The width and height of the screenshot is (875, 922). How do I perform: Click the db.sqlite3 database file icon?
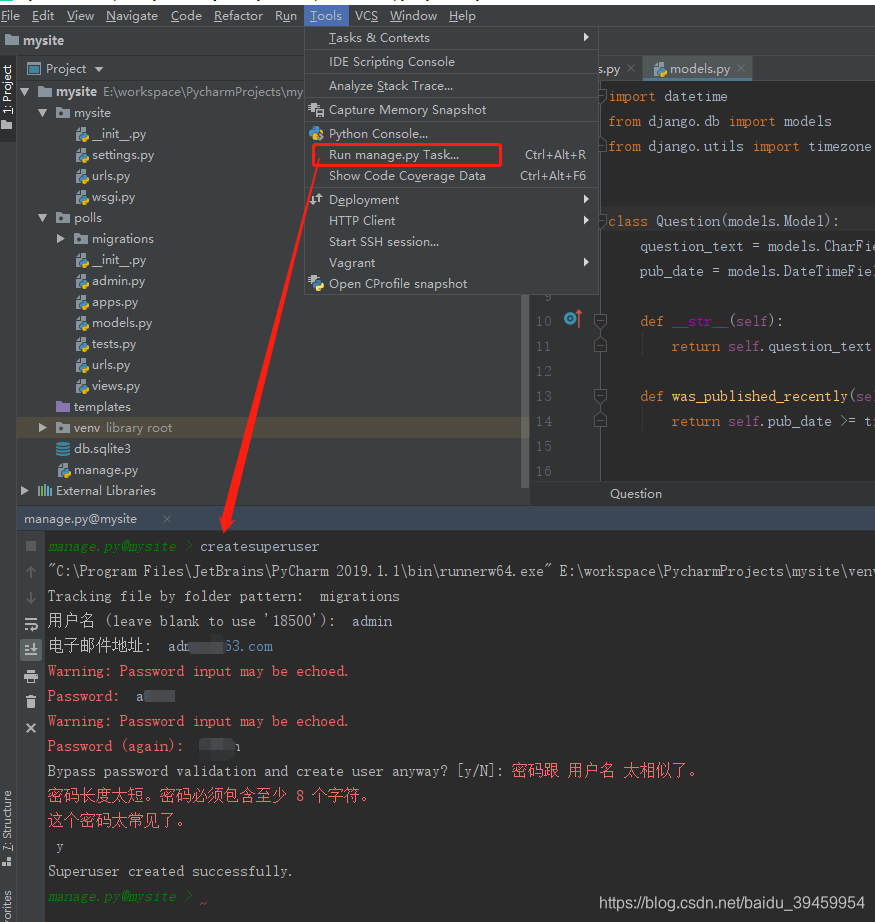(63, 449)
